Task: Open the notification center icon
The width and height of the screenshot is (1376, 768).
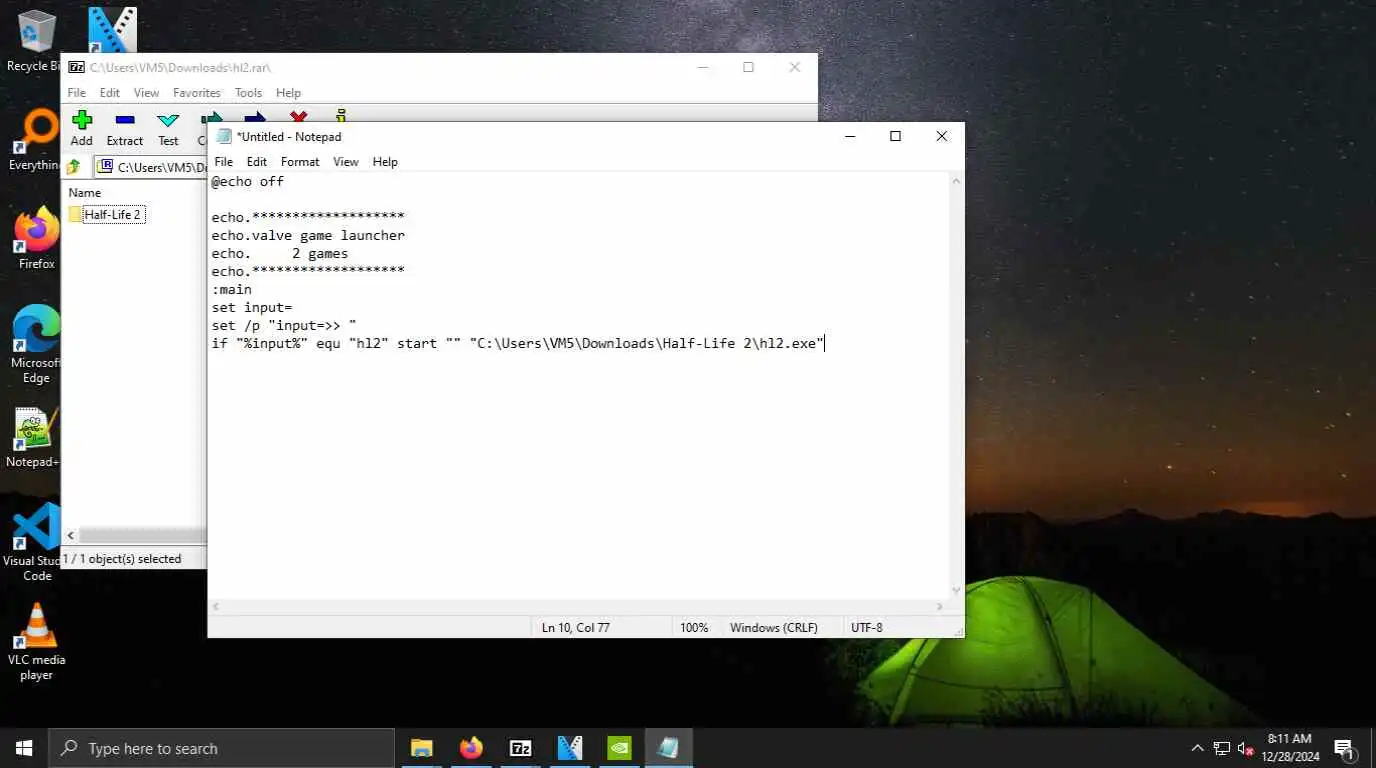Action: (1344, 748)
